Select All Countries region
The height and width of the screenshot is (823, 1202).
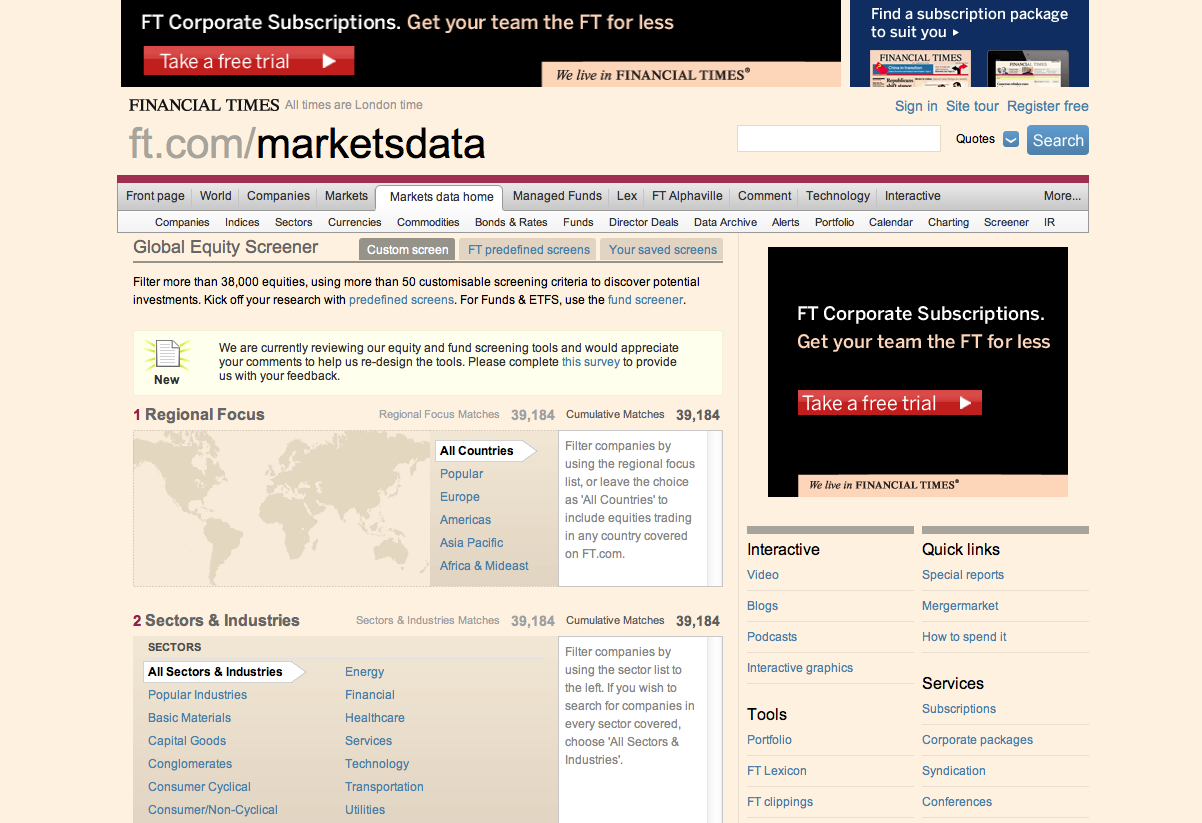pos(486,451)
